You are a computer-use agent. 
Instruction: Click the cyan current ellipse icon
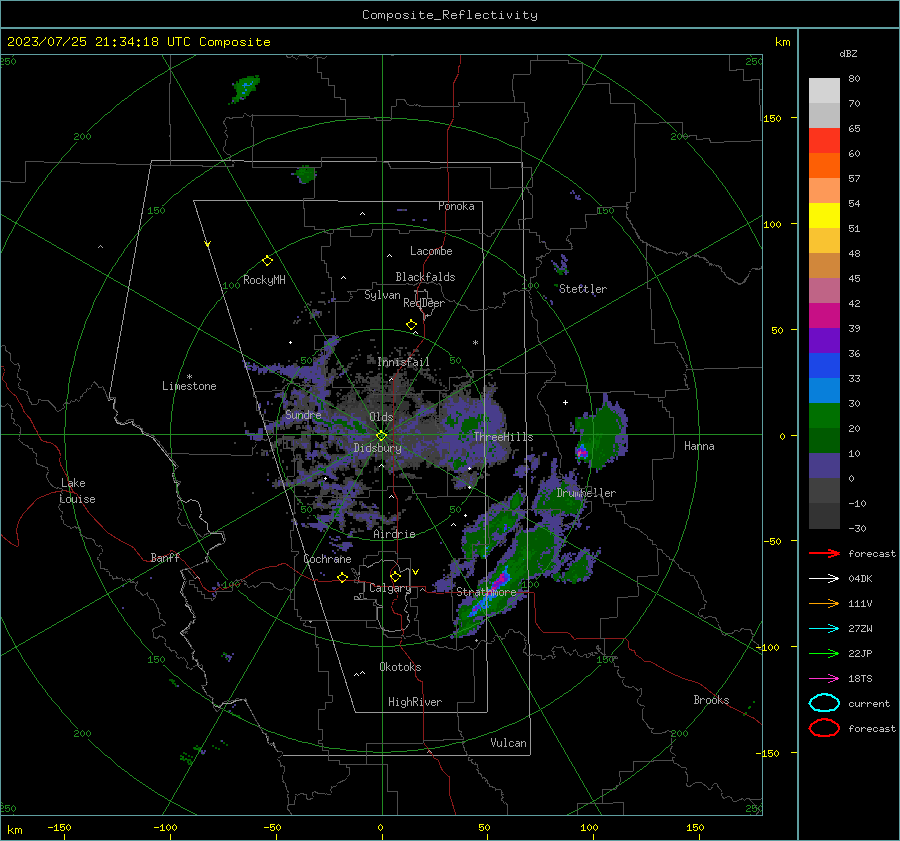pyautogui.click(x=824, y=703)
